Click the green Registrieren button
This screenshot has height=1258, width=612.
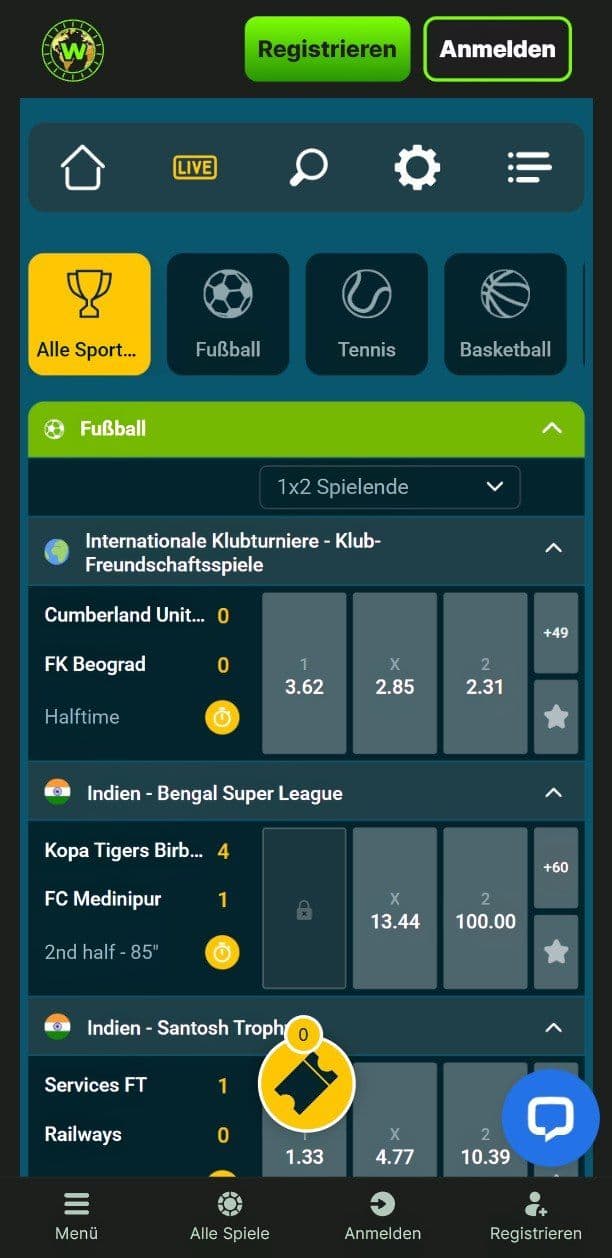coord(327,49)
